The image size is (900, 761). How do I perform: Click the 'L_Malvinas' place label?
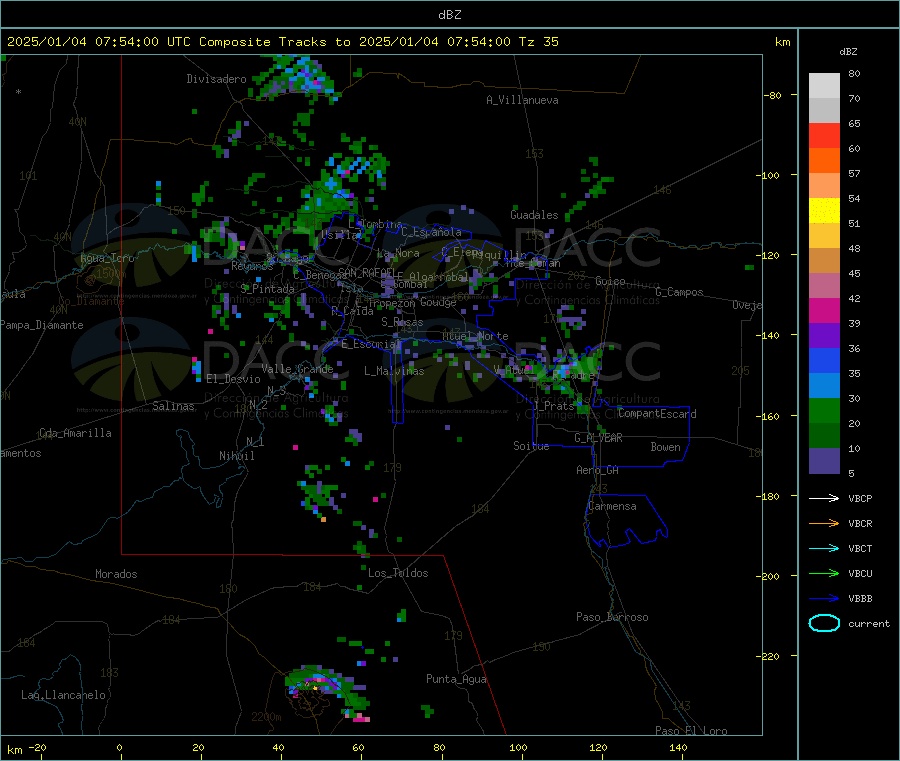394,371
